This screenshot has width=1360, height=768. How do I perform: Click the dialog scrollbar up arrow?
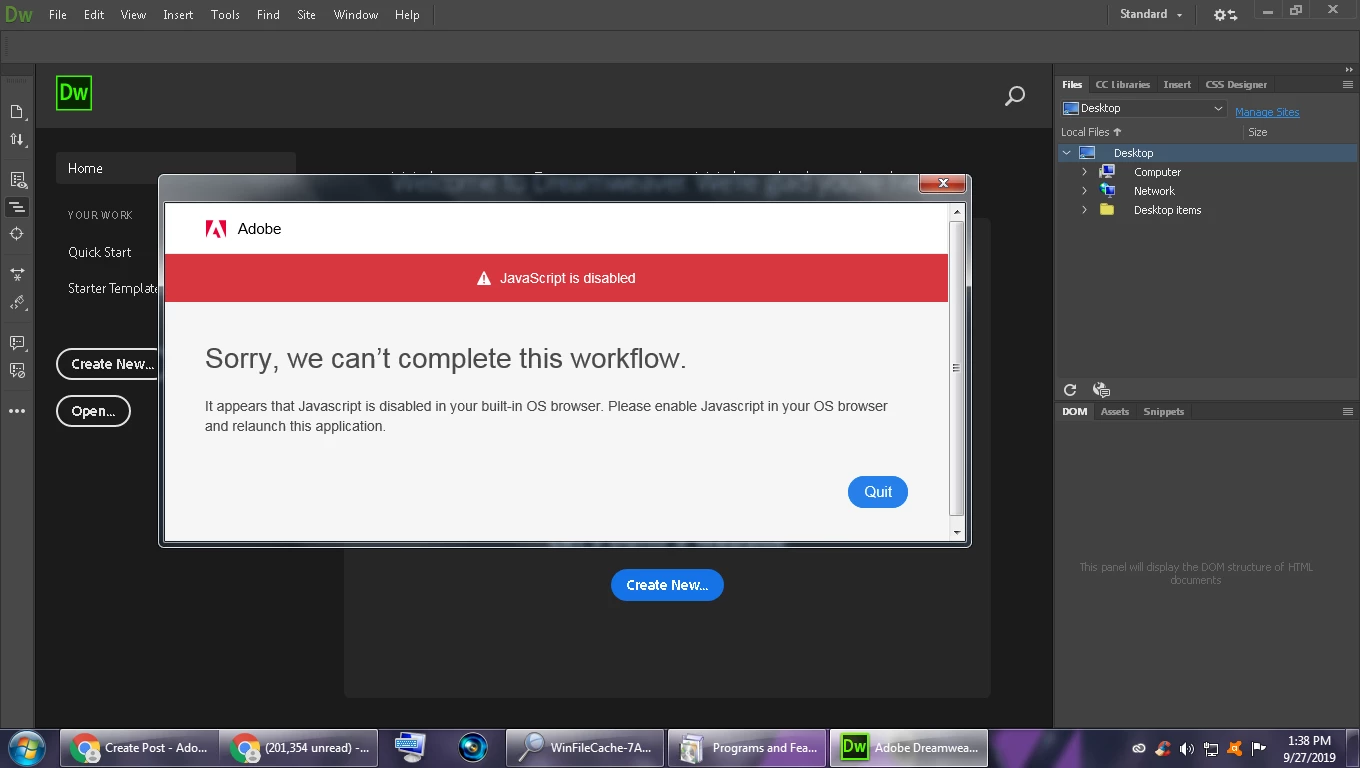coord(957,212)
